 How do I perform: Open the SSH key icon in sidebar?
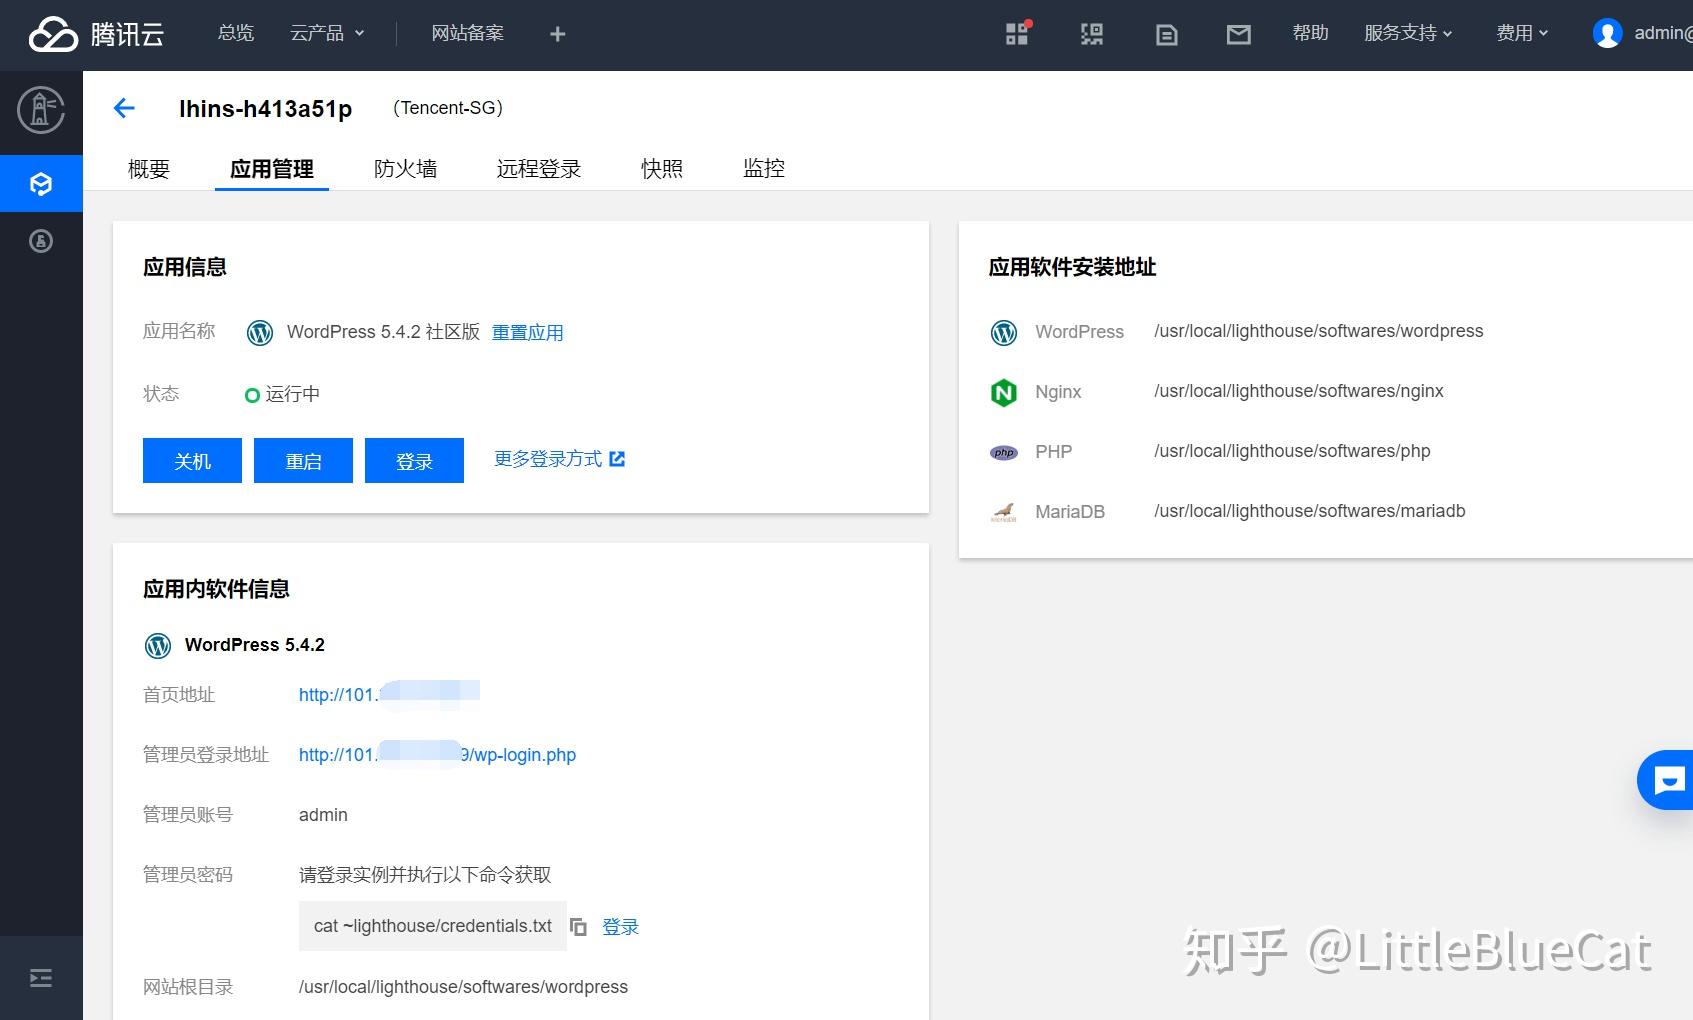point(41,241)
